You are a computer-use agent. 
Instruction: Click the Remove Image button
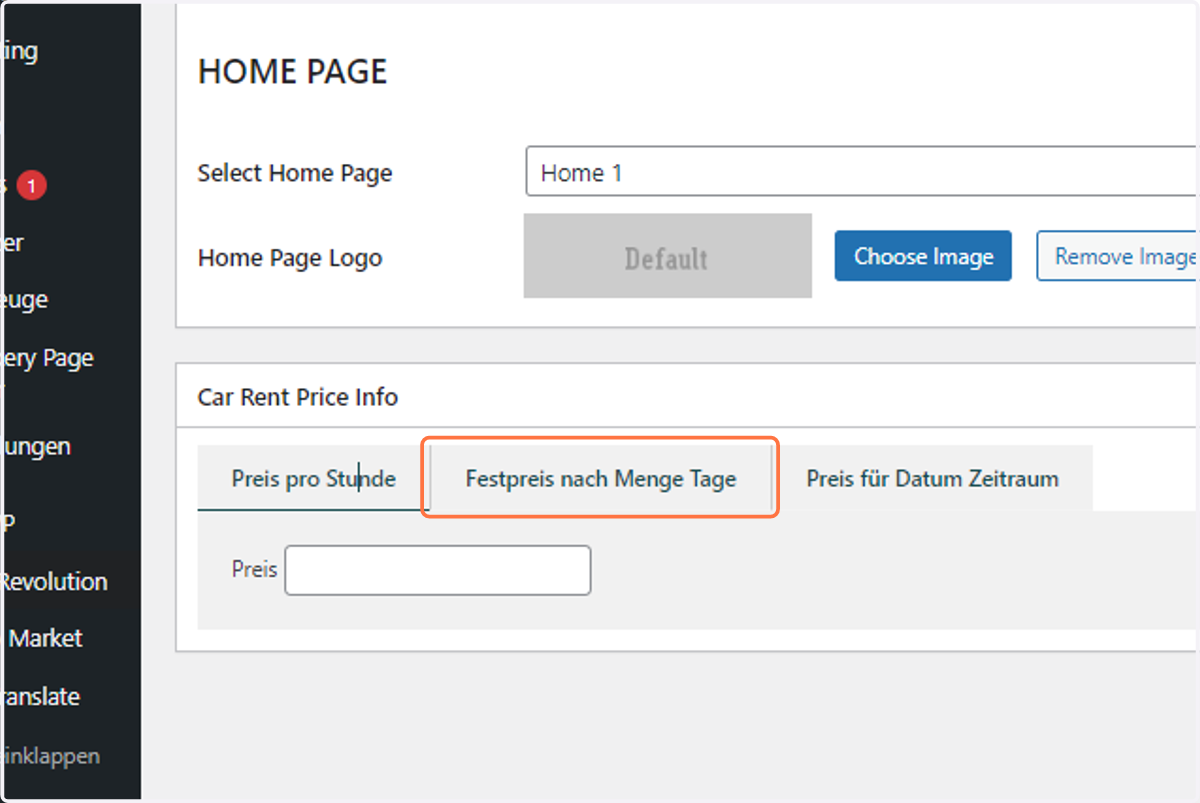coord(1118,256)
